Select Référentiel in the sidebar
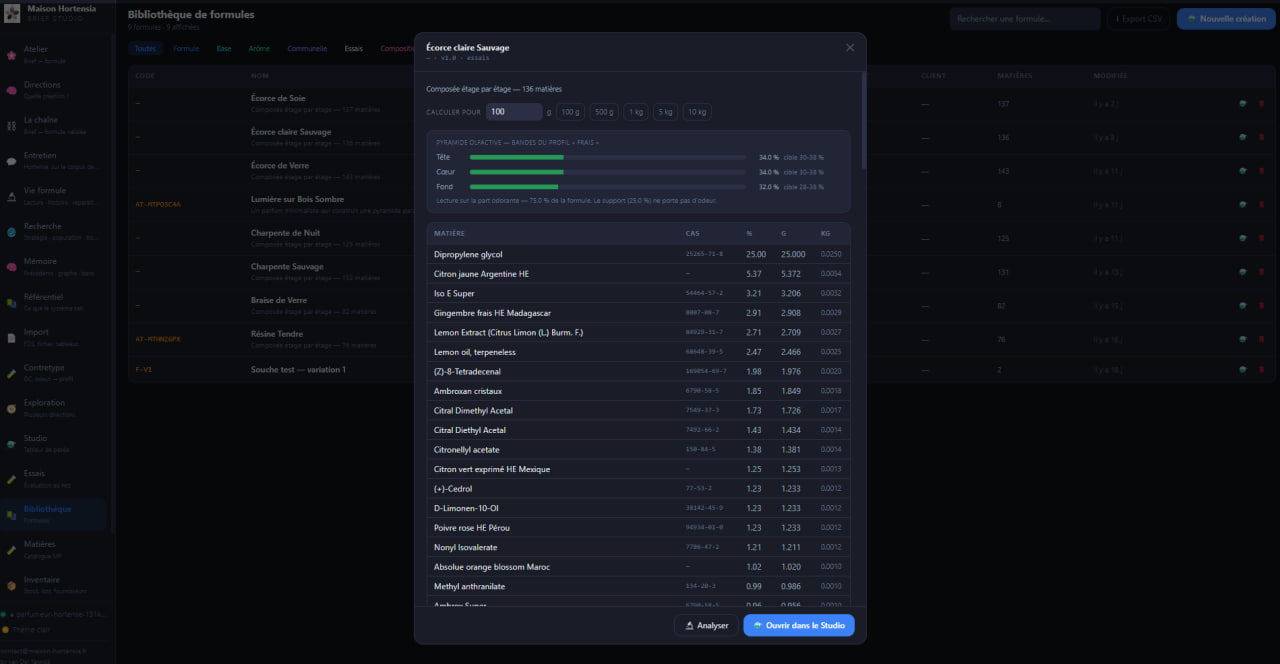Viewport: 1280px width, 664px height. click(x=55, y=302)
